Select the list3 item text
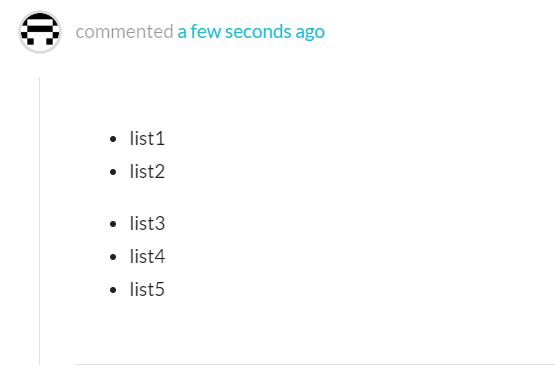The width and height of the screenshot is (555, 390). point(147,223)
